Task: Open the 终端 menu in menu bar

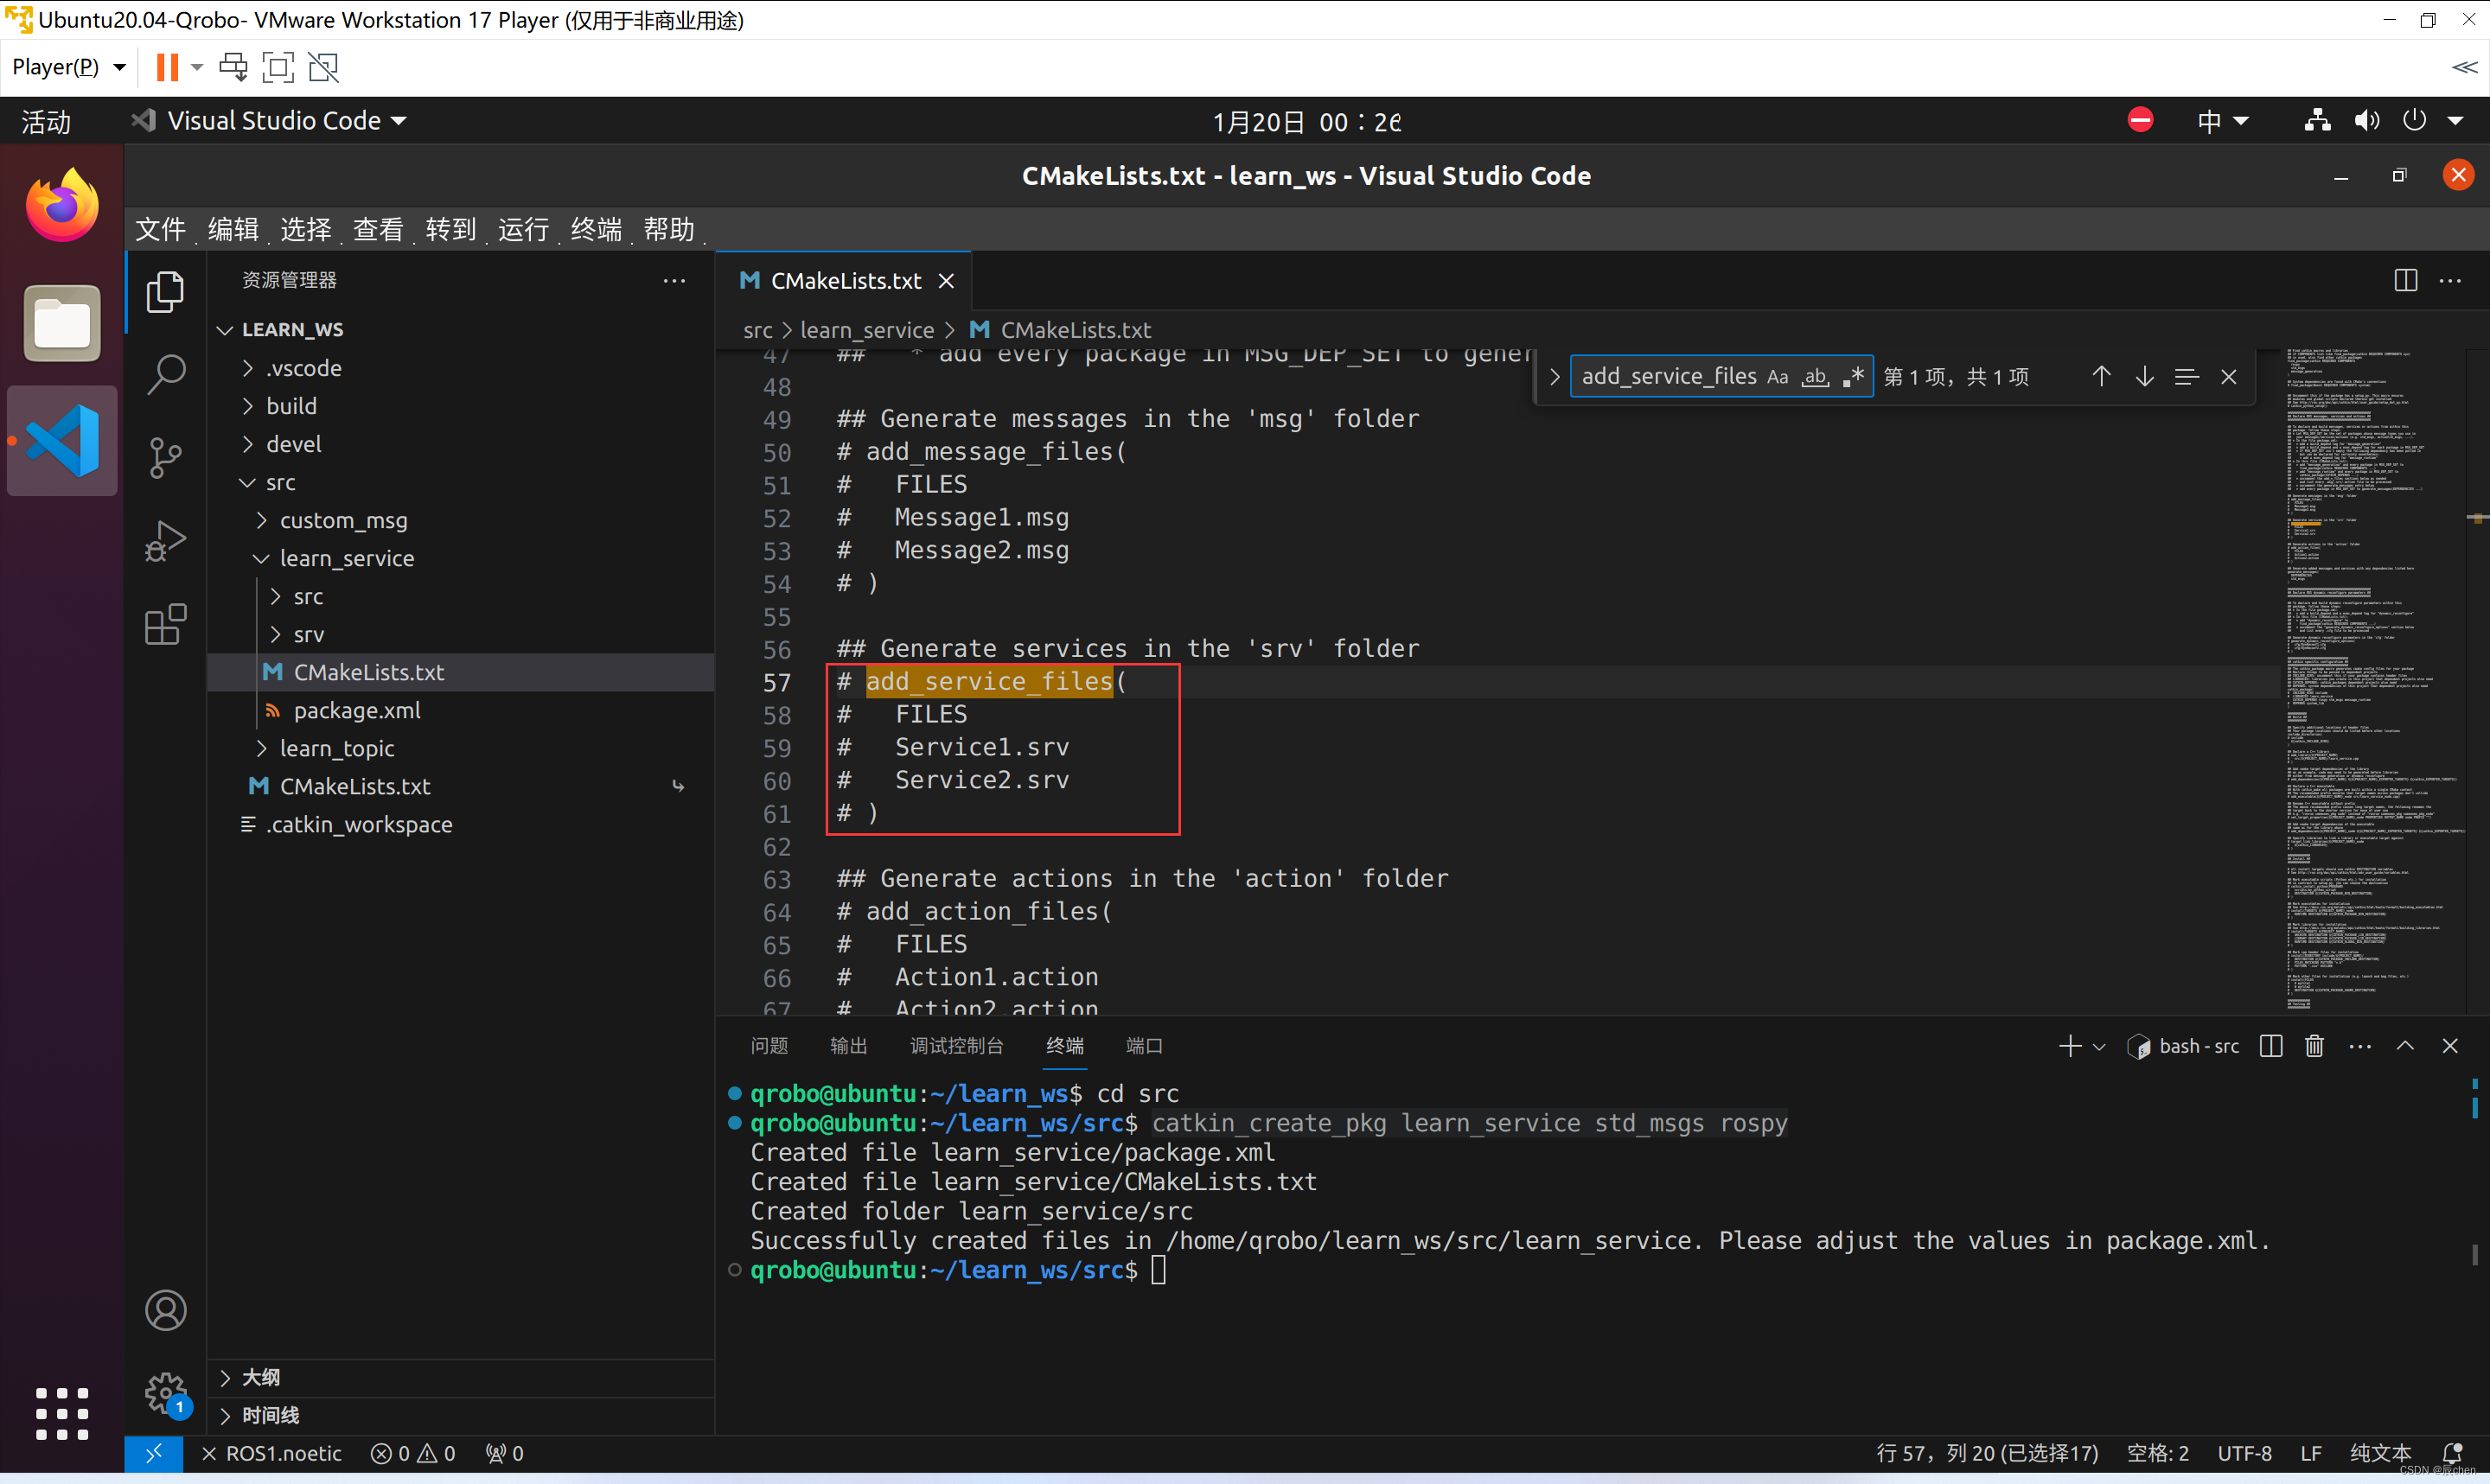Action: pos(596,230)
